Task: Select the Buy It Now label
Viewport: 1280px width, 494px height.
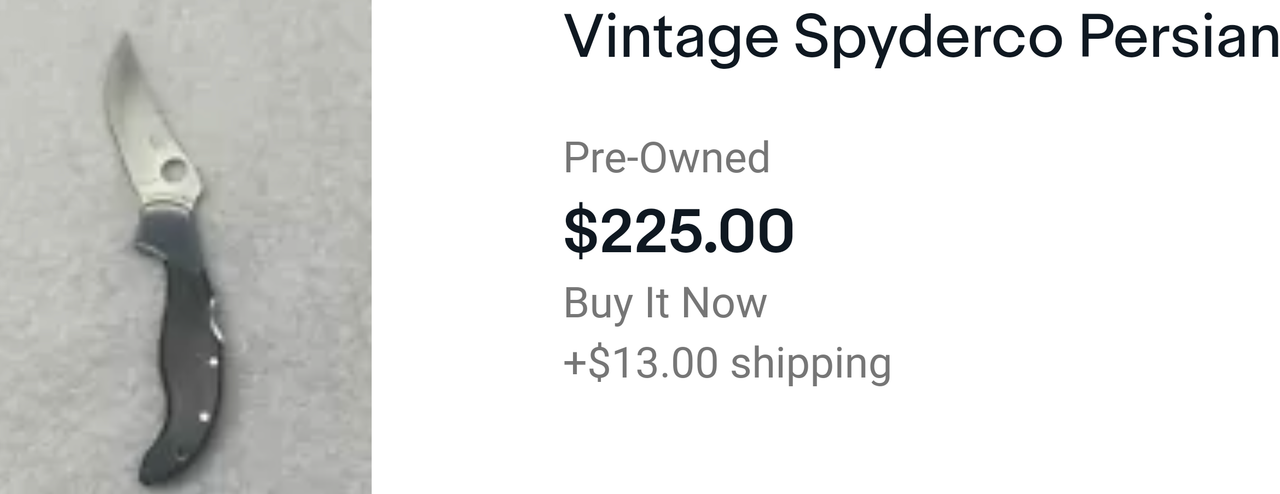Action: pyautogui.click(x=665, y=302)
